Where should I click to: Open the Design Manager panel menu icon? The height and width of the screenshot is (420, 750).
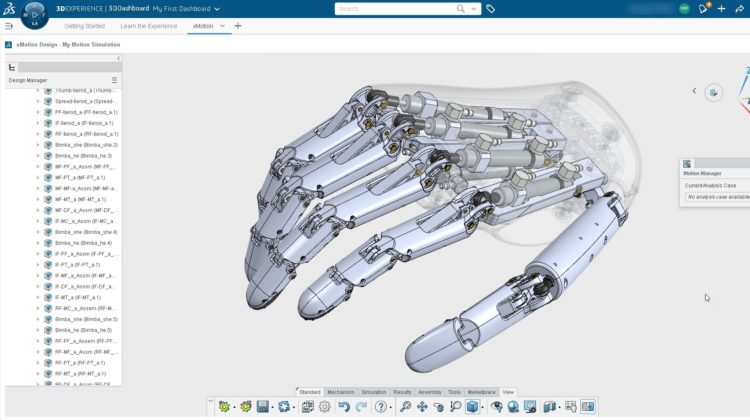point(114,80)
